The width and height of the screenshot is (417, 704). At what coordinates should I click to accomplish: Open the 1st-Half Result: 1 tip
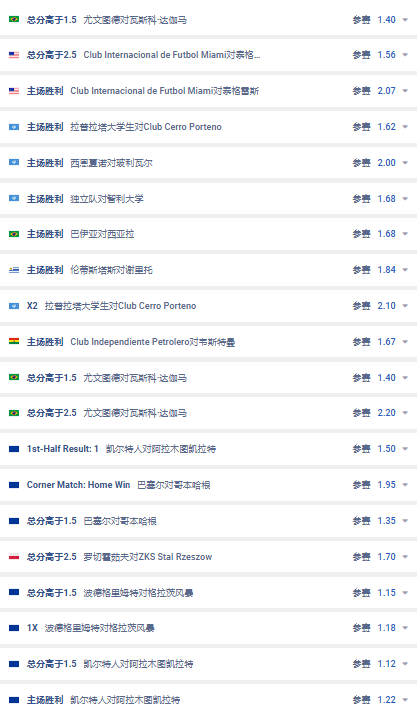pos(62,449)
